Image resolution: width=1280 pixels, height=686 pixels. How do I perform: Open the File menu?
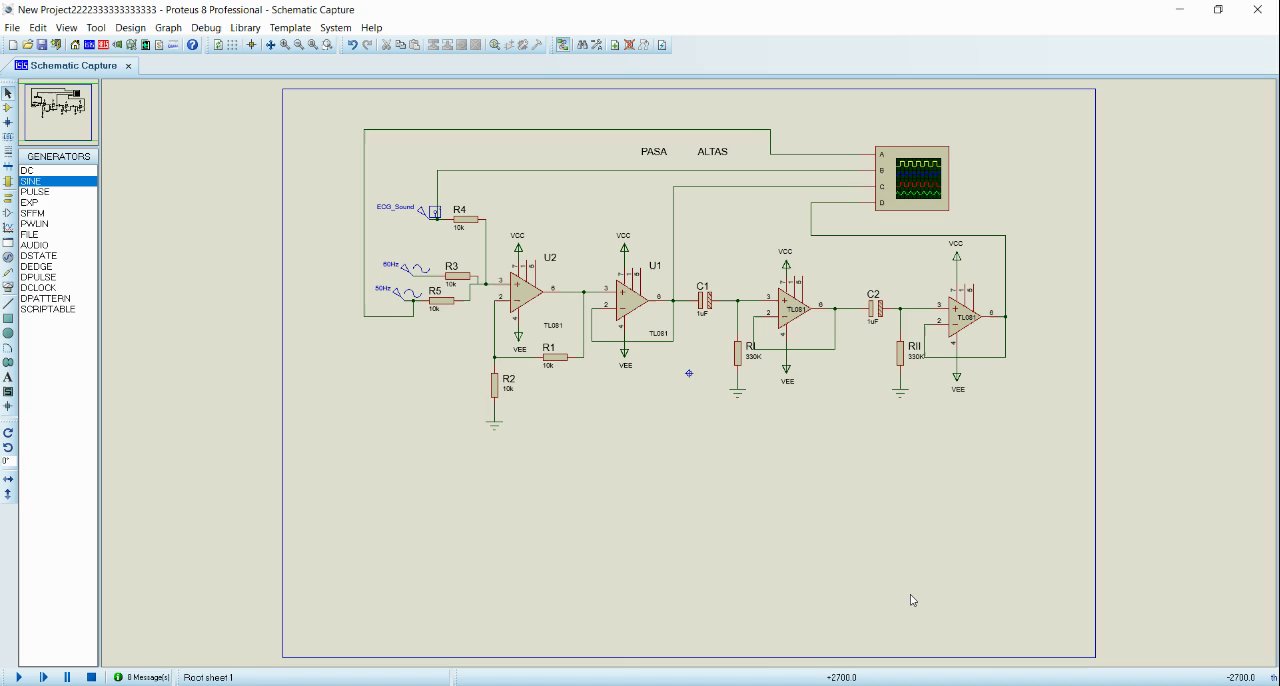click(12, 28)
